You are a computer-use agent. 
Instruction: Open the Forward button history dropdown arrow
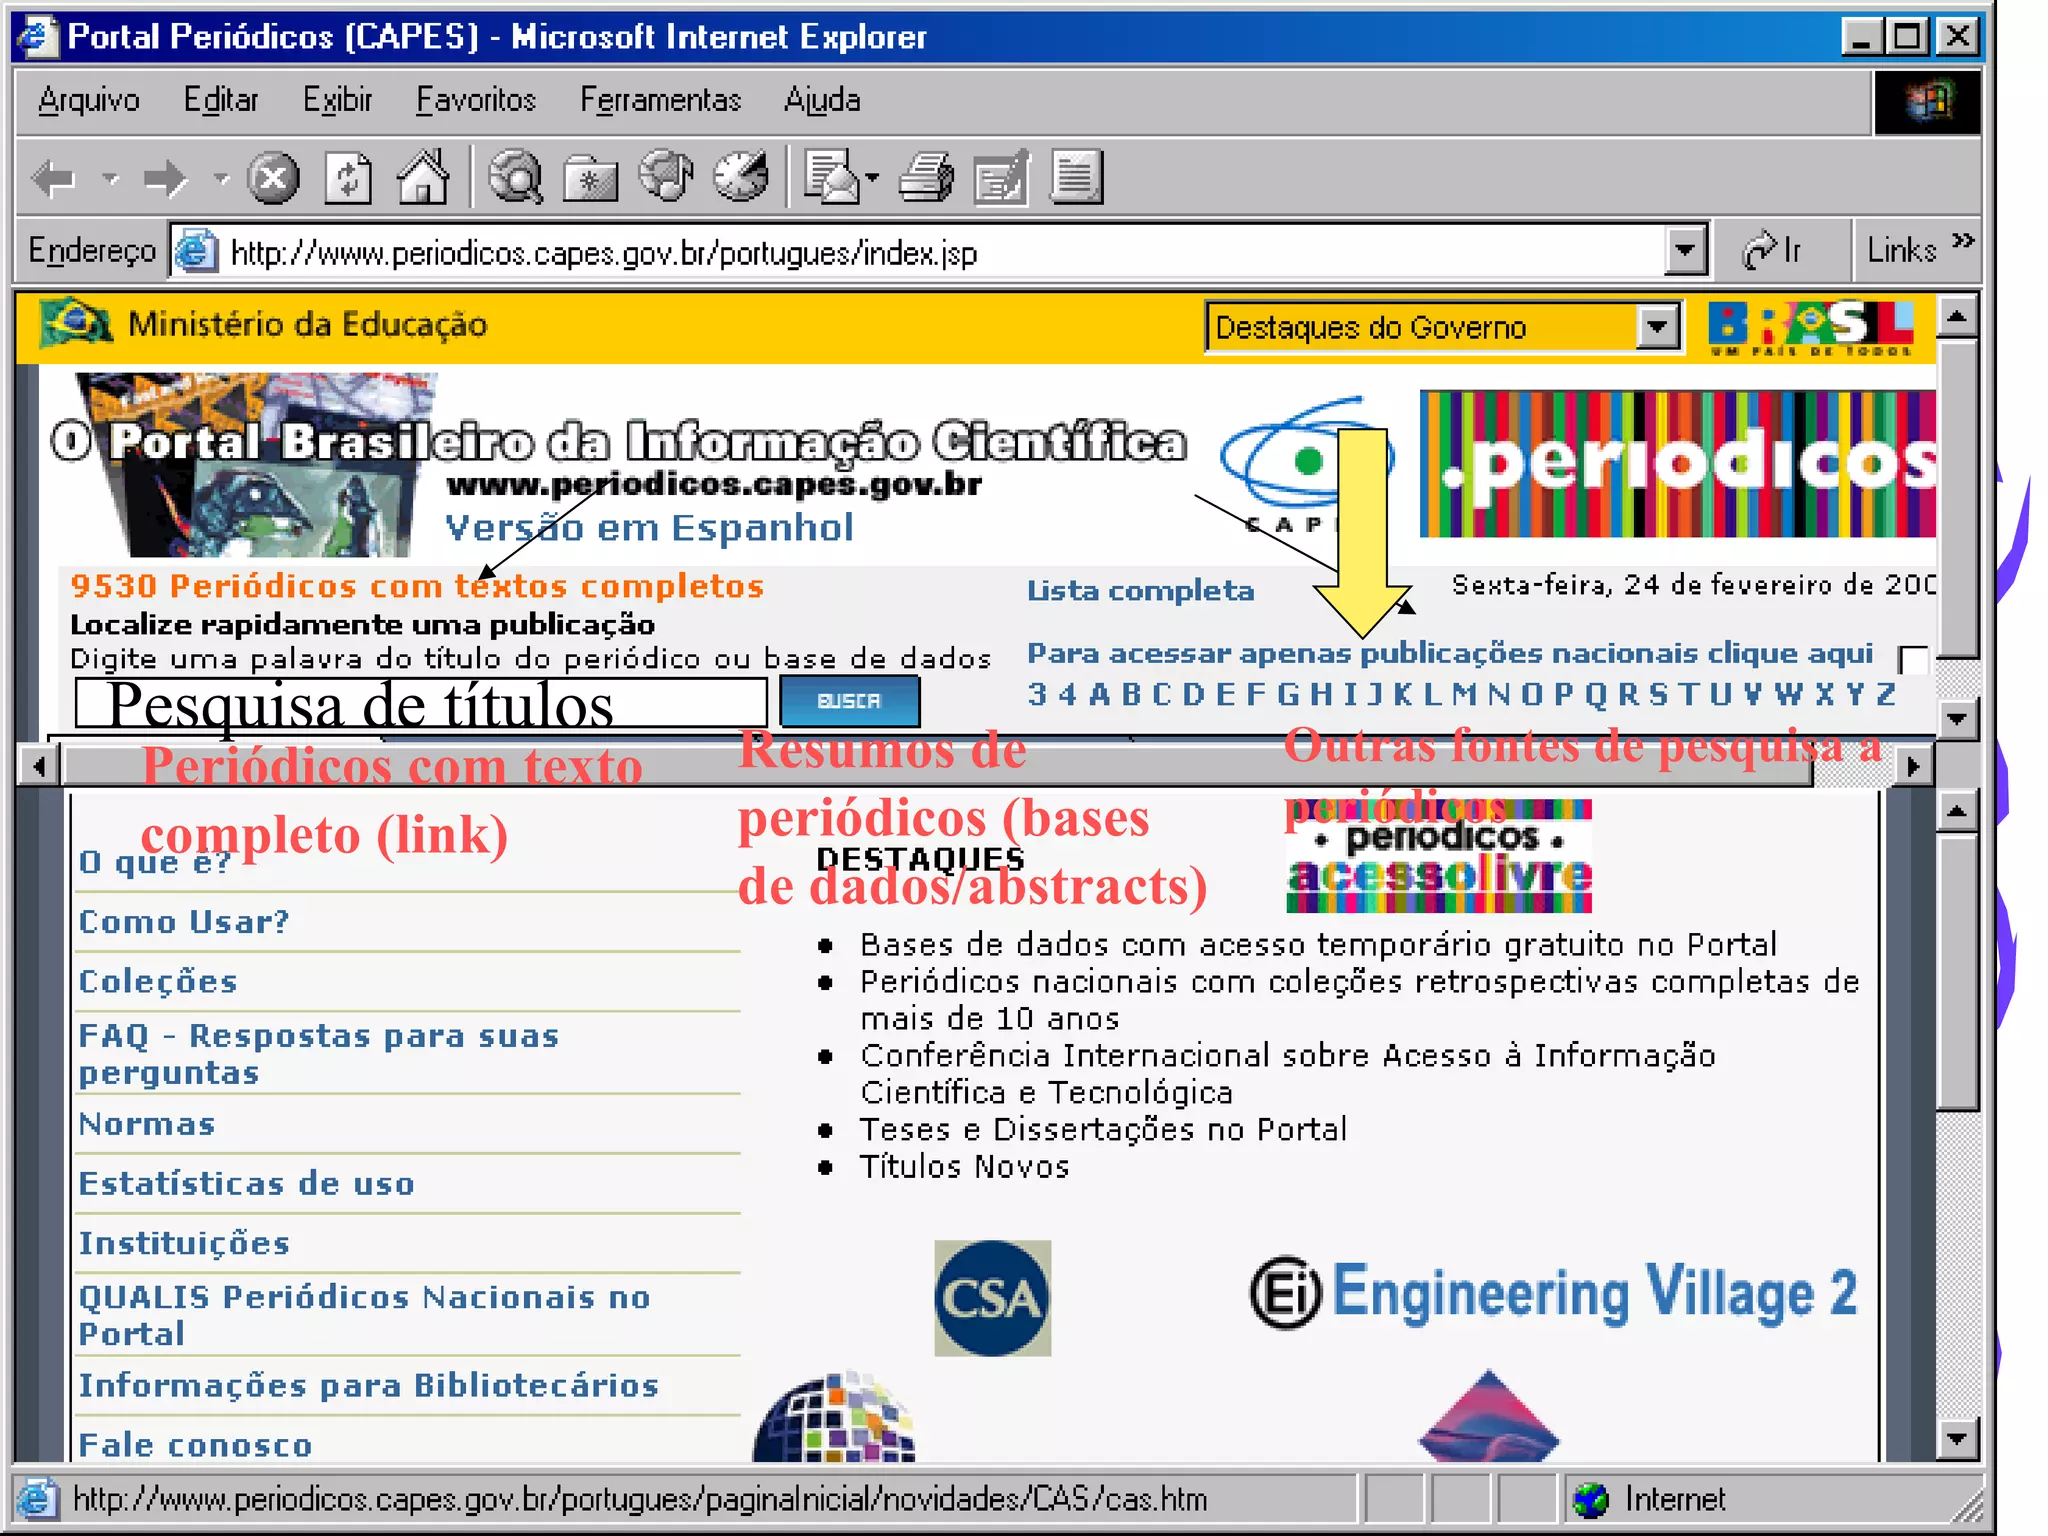(x=221, y=180)
